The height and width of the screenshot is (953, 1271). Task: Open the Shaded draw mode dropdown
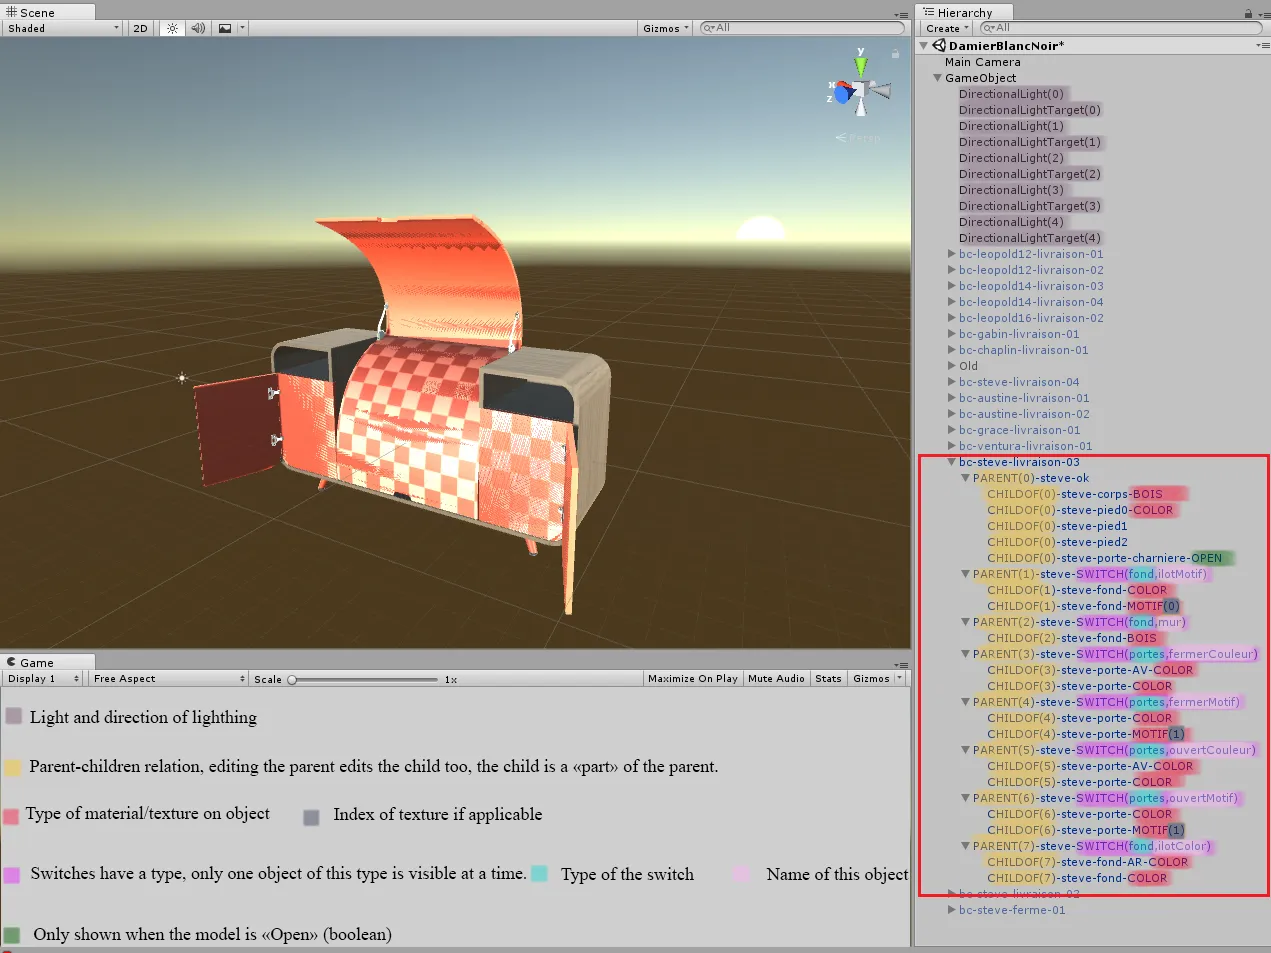click(x=63, y=28)
